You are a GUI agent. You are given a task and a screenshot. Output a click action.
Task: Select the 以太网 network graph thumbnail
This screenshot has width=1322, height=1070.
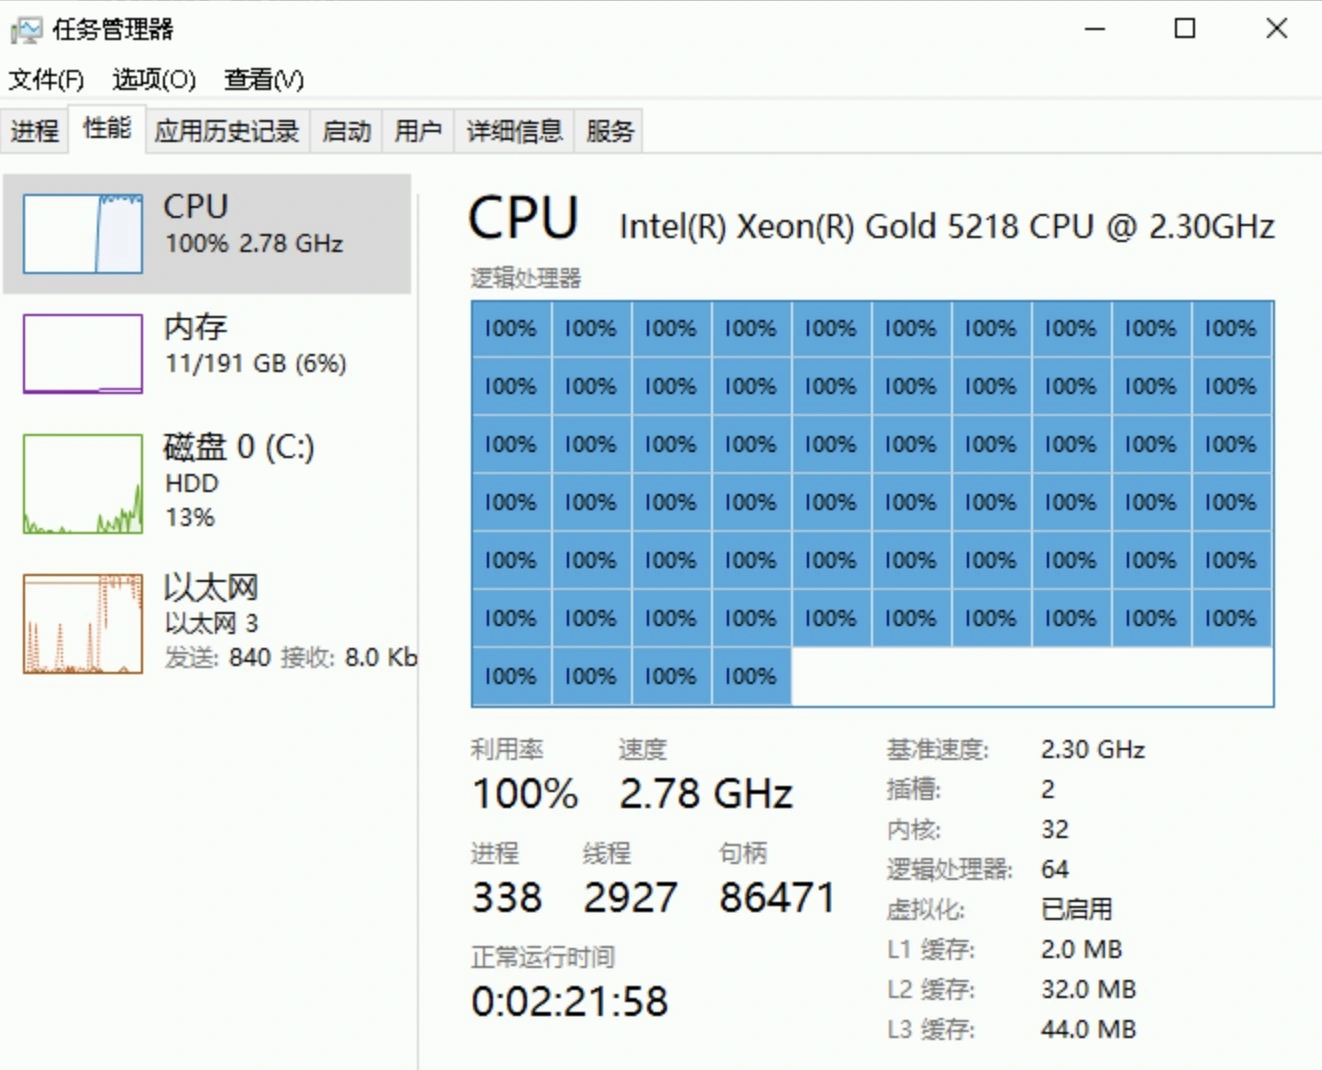click(x=83, y=623)
